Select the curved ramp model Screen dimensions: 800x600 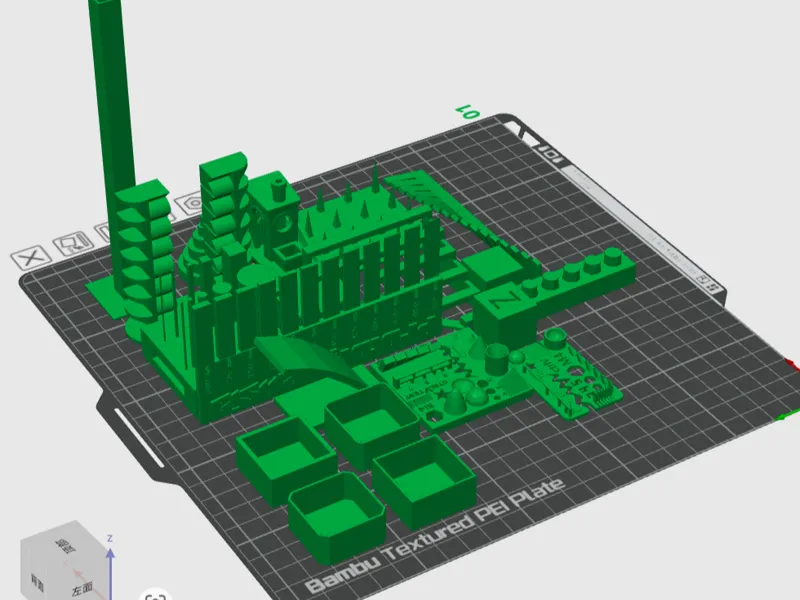click(x=311, y=357)
